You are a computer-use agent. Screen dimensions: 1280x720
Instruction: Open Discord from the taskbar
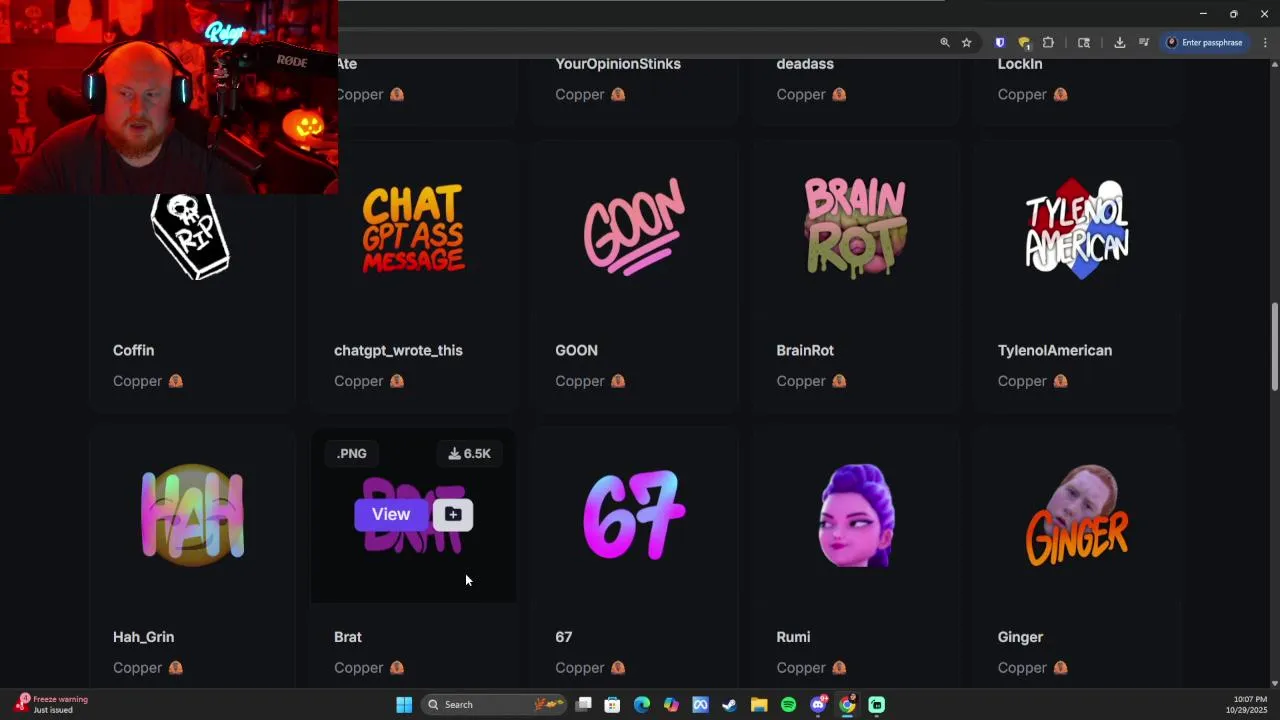click(x=818, y=705)
